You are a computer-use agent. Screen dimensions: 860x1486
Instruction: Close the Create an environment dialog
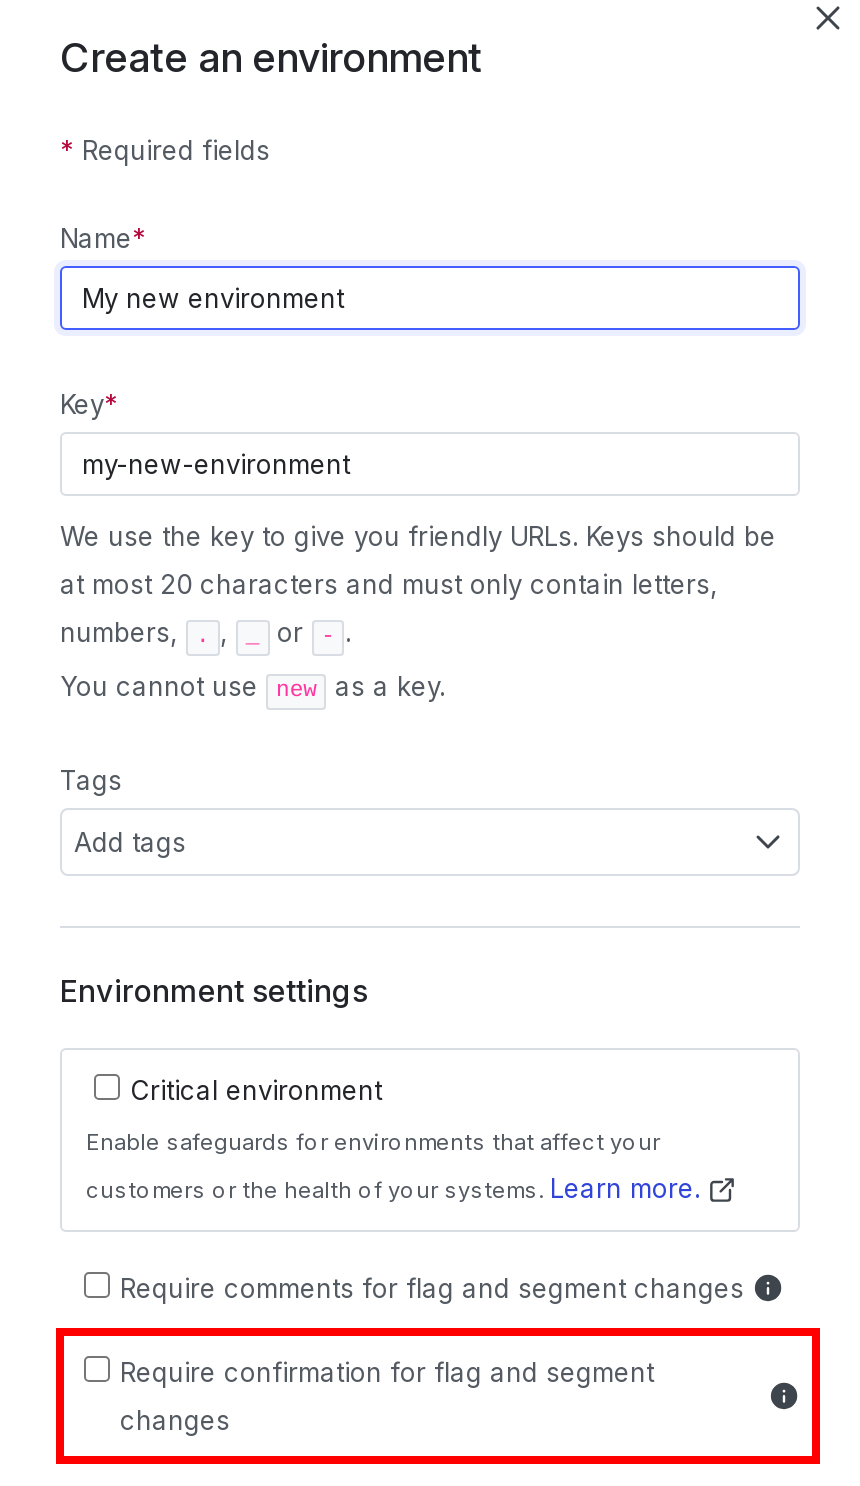click(827, 18)
